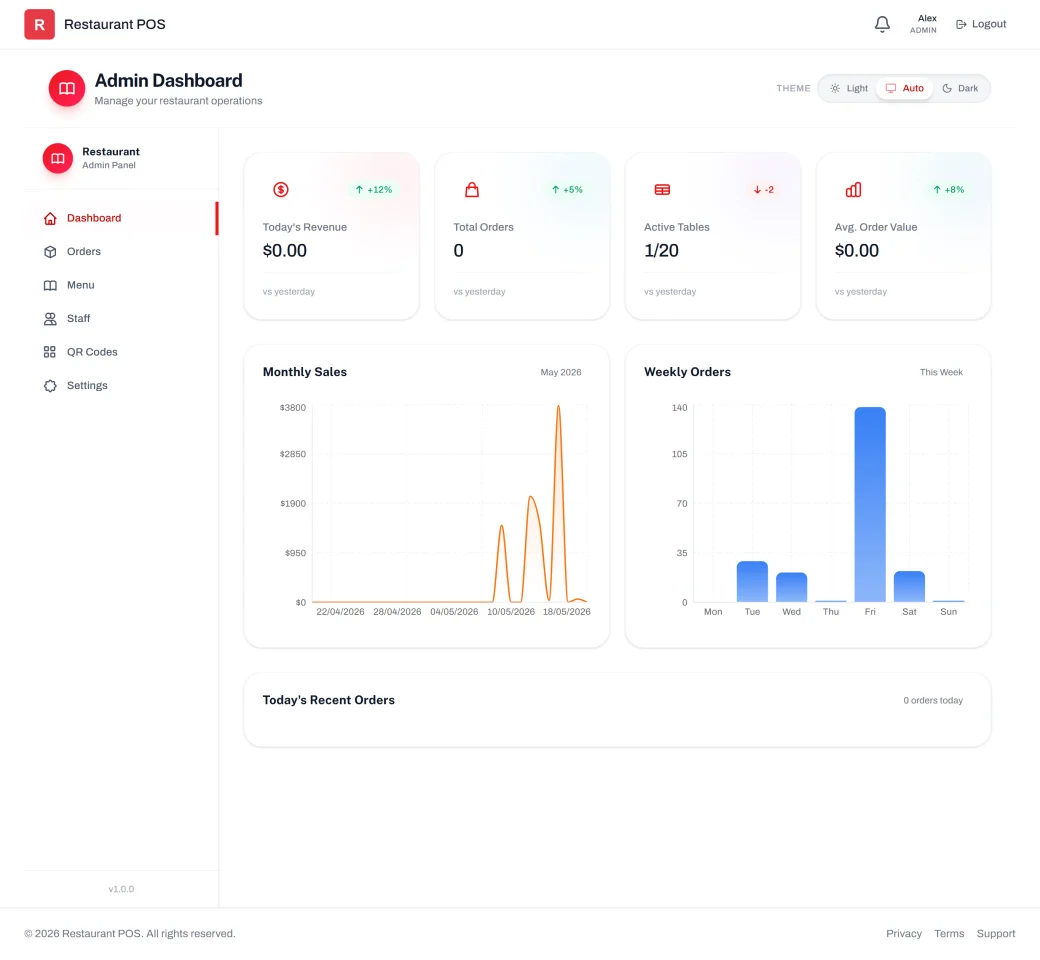The width and height of the screenshot is (1040, 960).
Task: Click This Week label on Weekly Orders
Action: (x=941, y=372)
